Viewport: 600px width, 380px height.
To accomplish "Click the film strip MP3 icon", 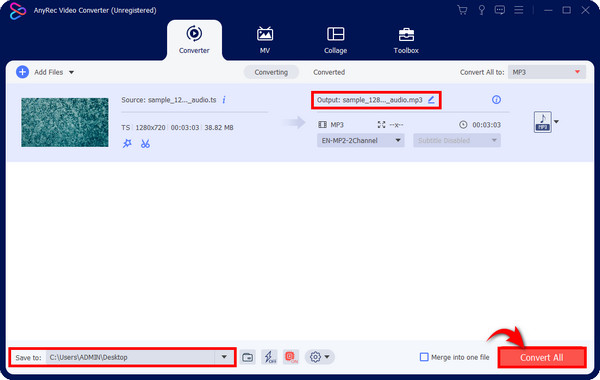I will coord(322,125).
